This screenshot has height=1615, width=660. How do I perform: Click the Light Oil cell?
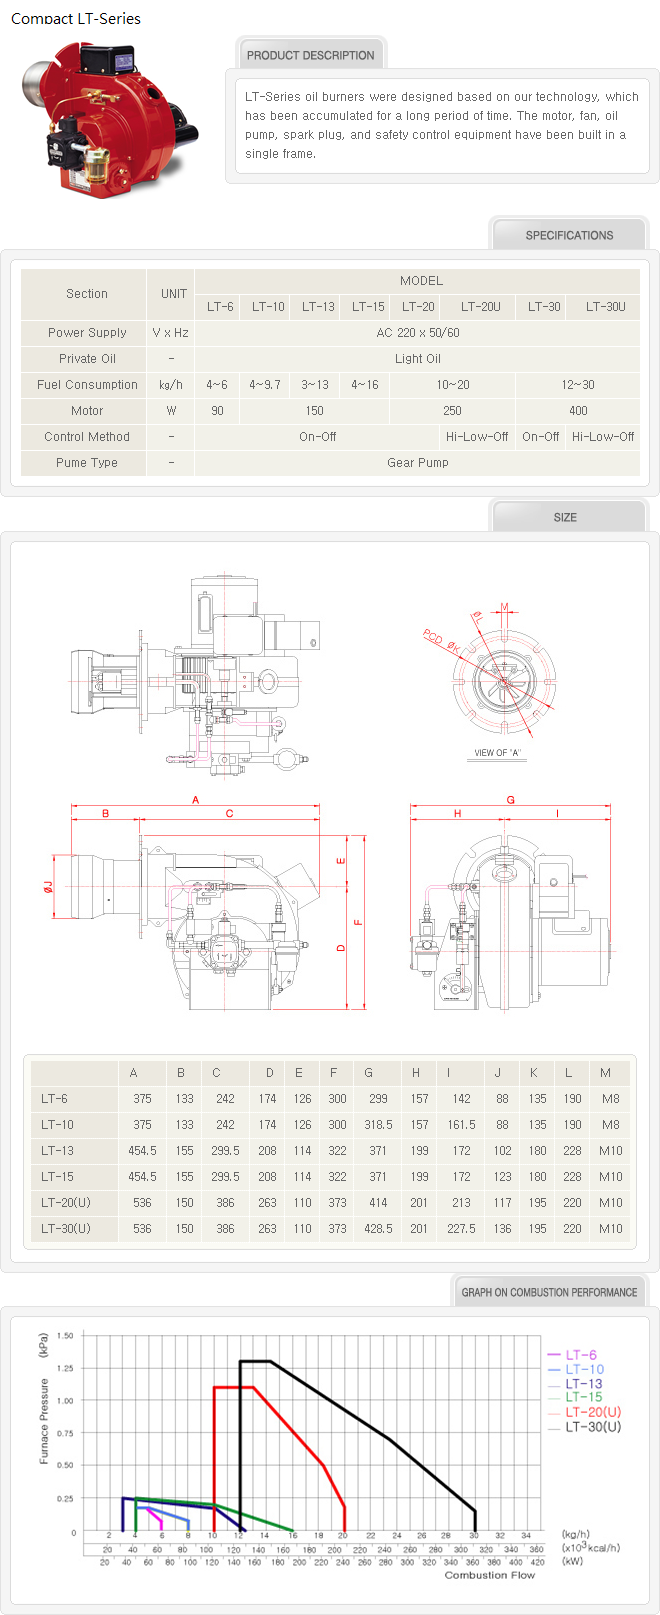coord(418,359)
